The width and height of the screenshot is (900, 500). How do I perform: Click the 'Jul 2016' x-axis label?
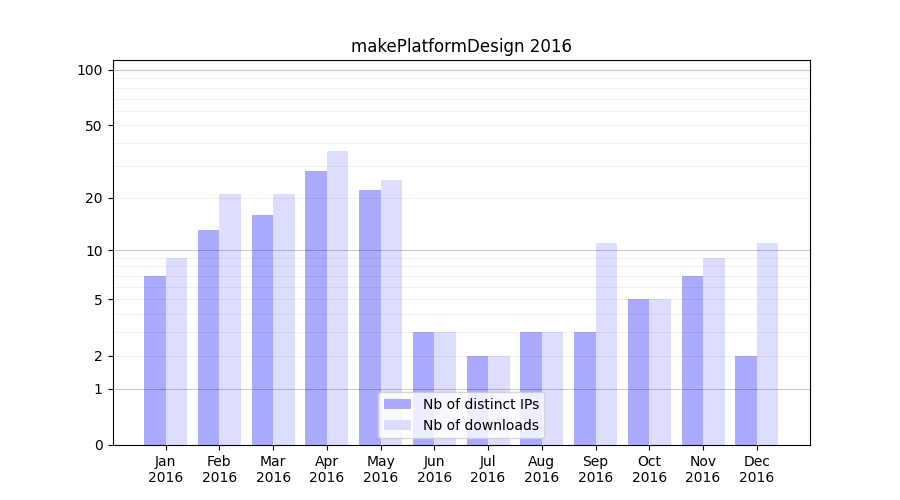pos(488,469)
